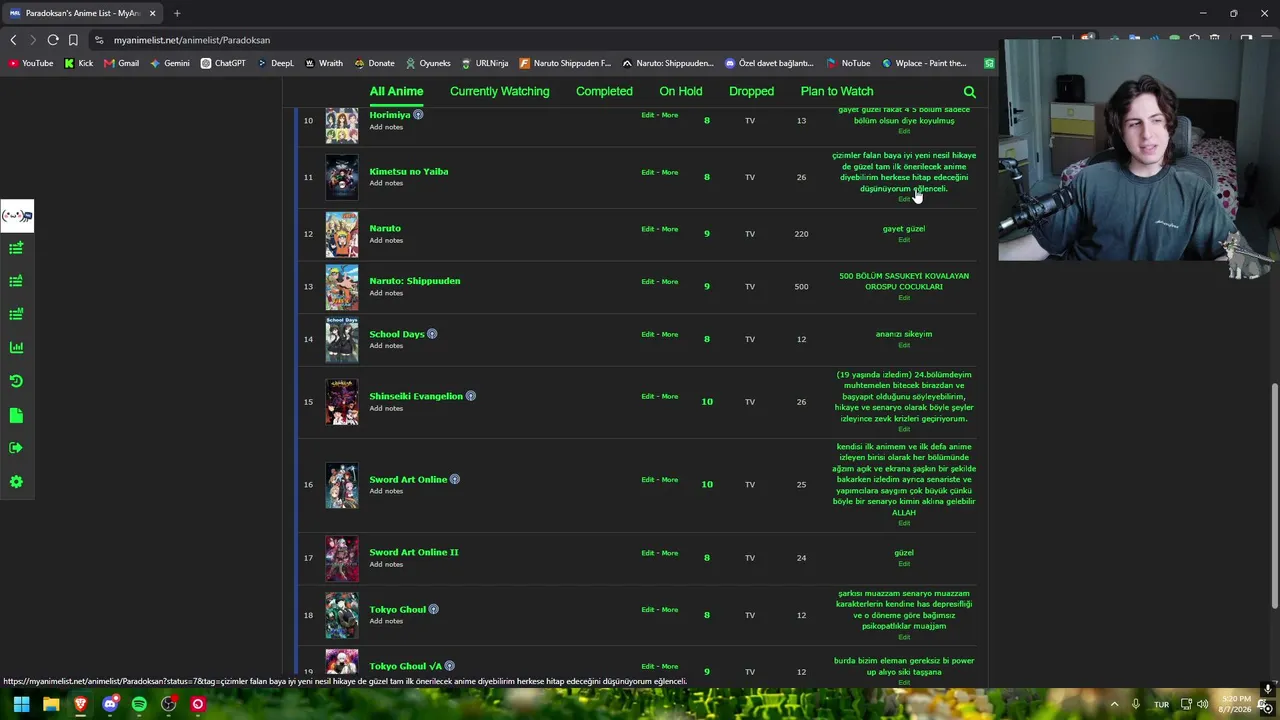Click the document page sidebar icon
Screen dimensions: 1280x720
[16, 415]
